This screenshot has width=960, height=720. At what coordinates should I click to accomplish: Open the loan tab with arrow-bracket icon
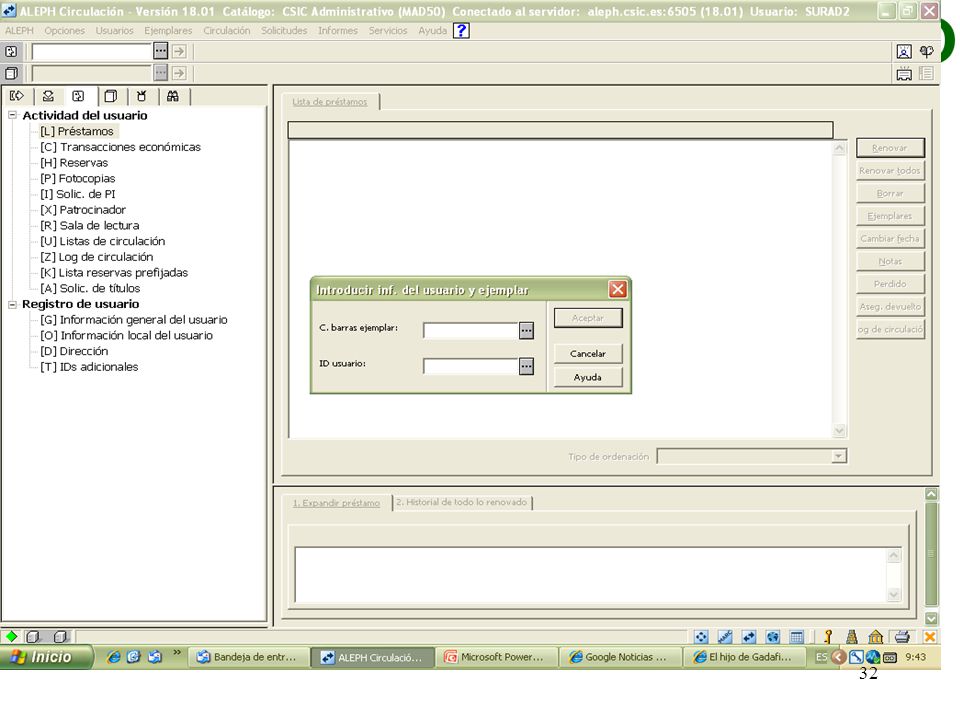pyautogui.click(x=17, y=96)
